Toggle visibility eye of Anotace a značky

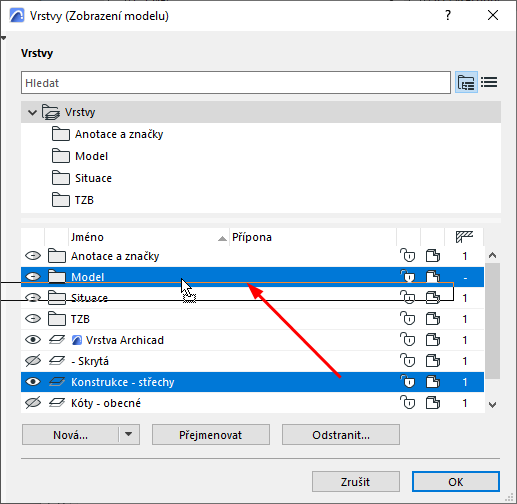[33, 256]
